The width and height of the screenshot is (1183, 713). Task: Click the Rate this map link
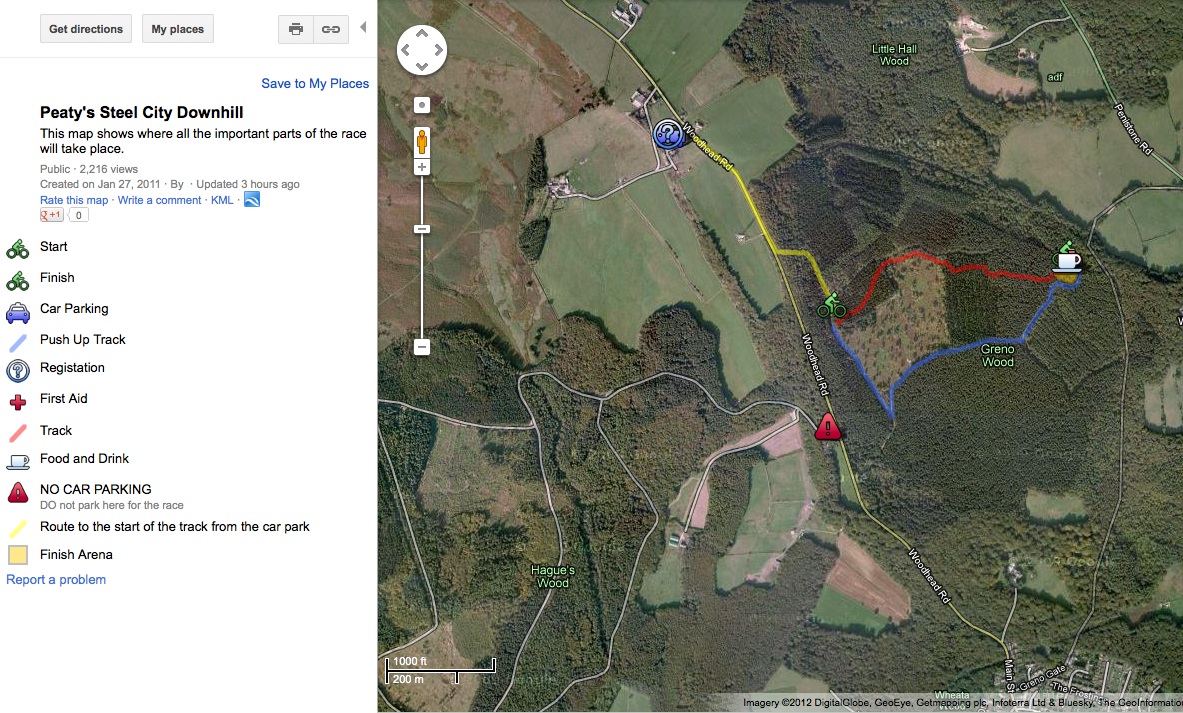[74, 200]
